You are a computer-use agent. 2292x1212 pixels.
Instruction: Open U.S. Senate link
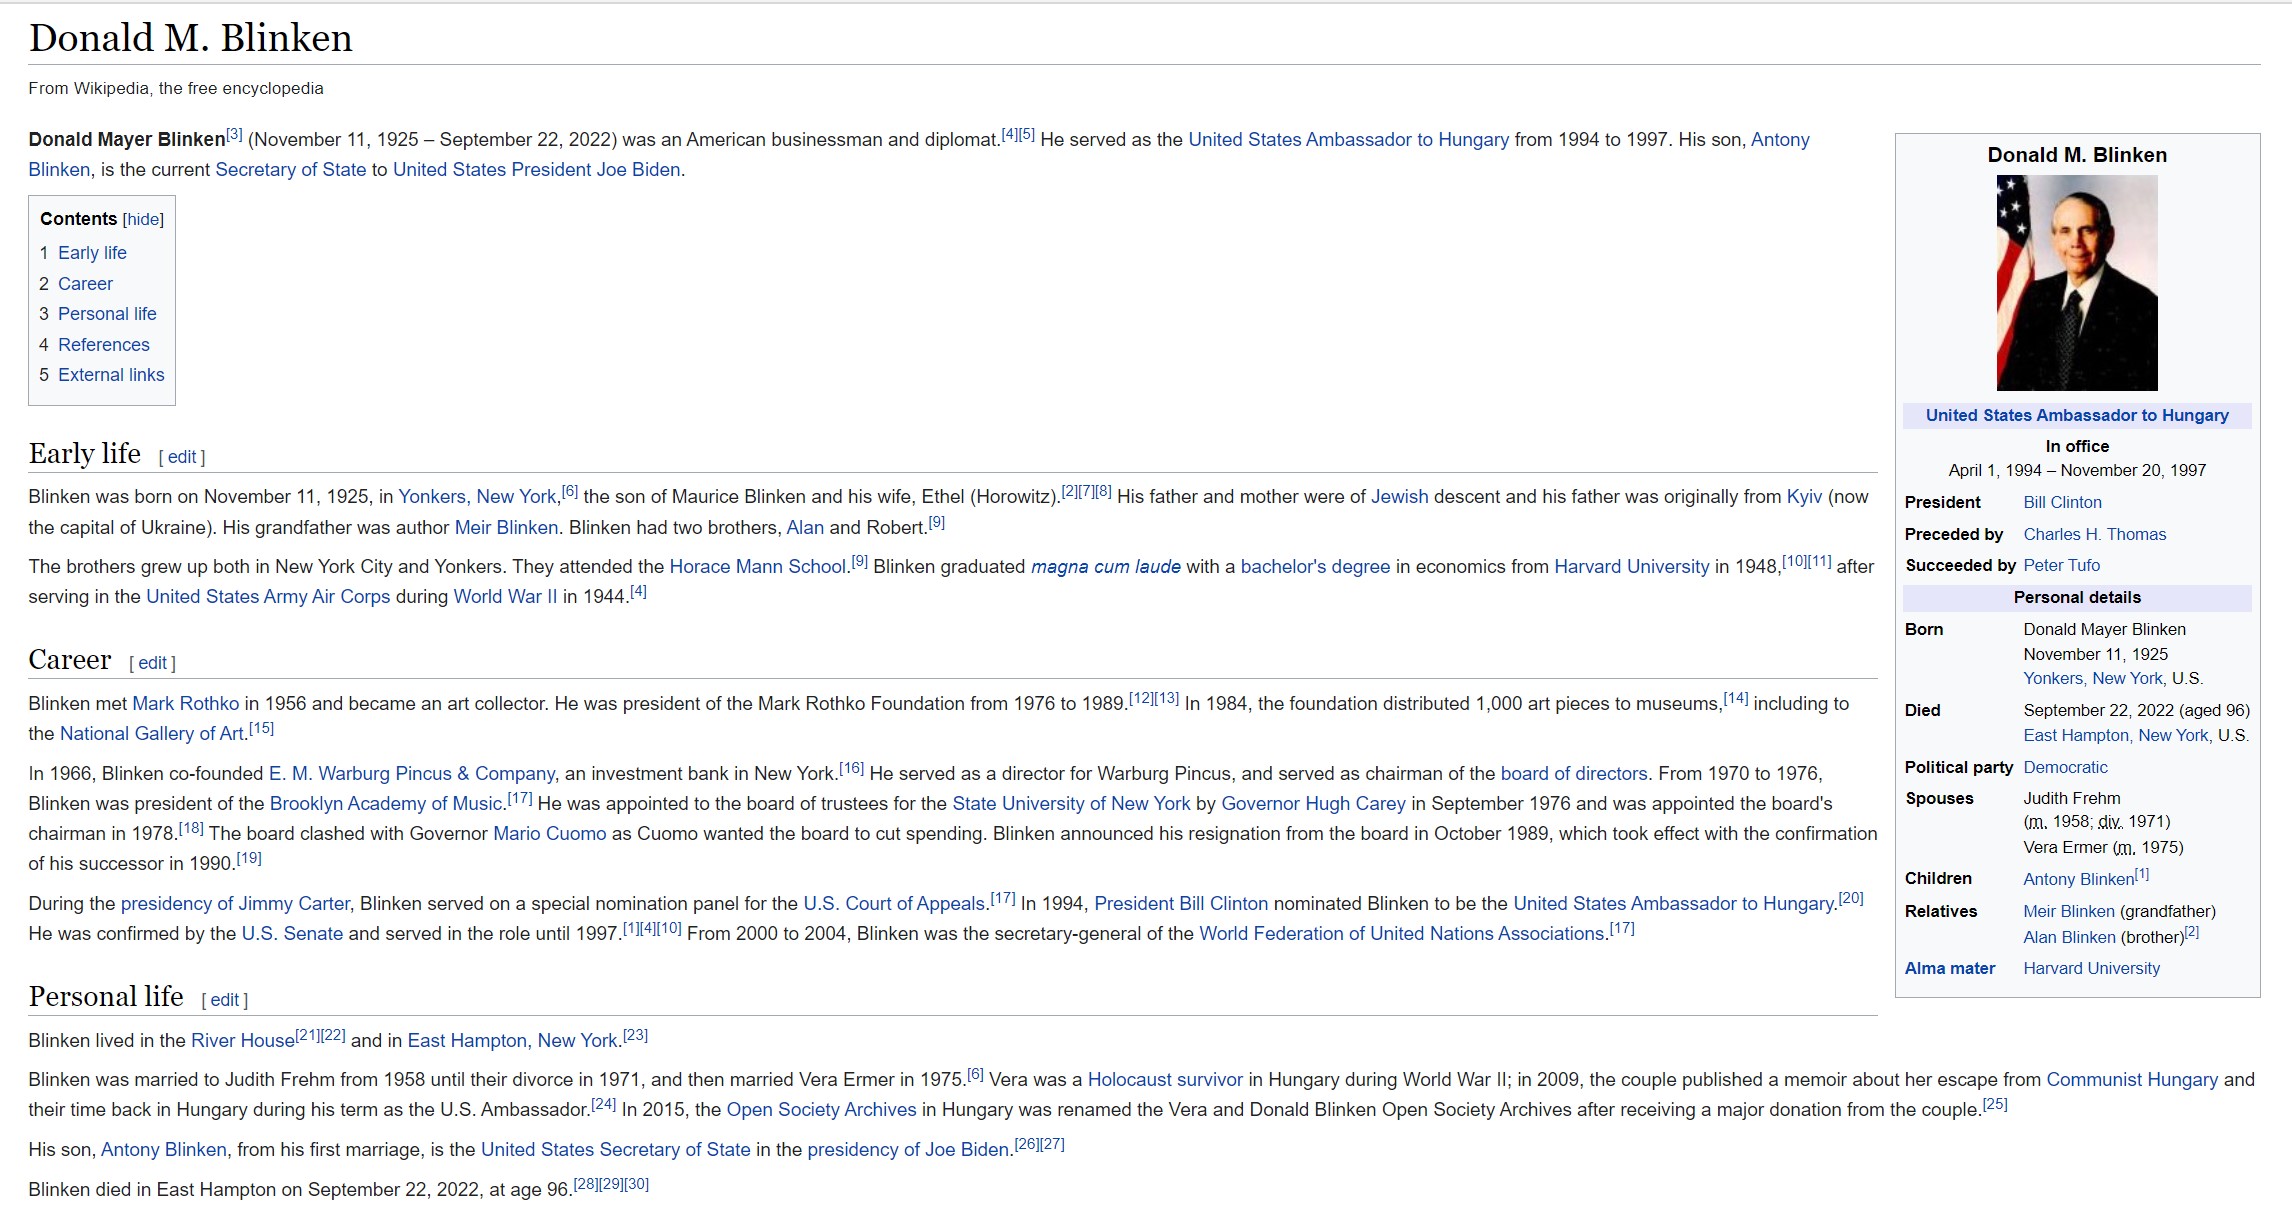(292, 934)
